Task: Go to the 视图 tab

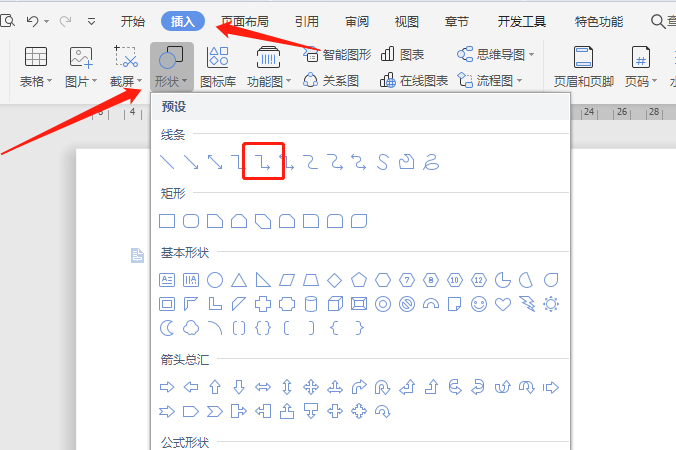Action: click(407, 21)
